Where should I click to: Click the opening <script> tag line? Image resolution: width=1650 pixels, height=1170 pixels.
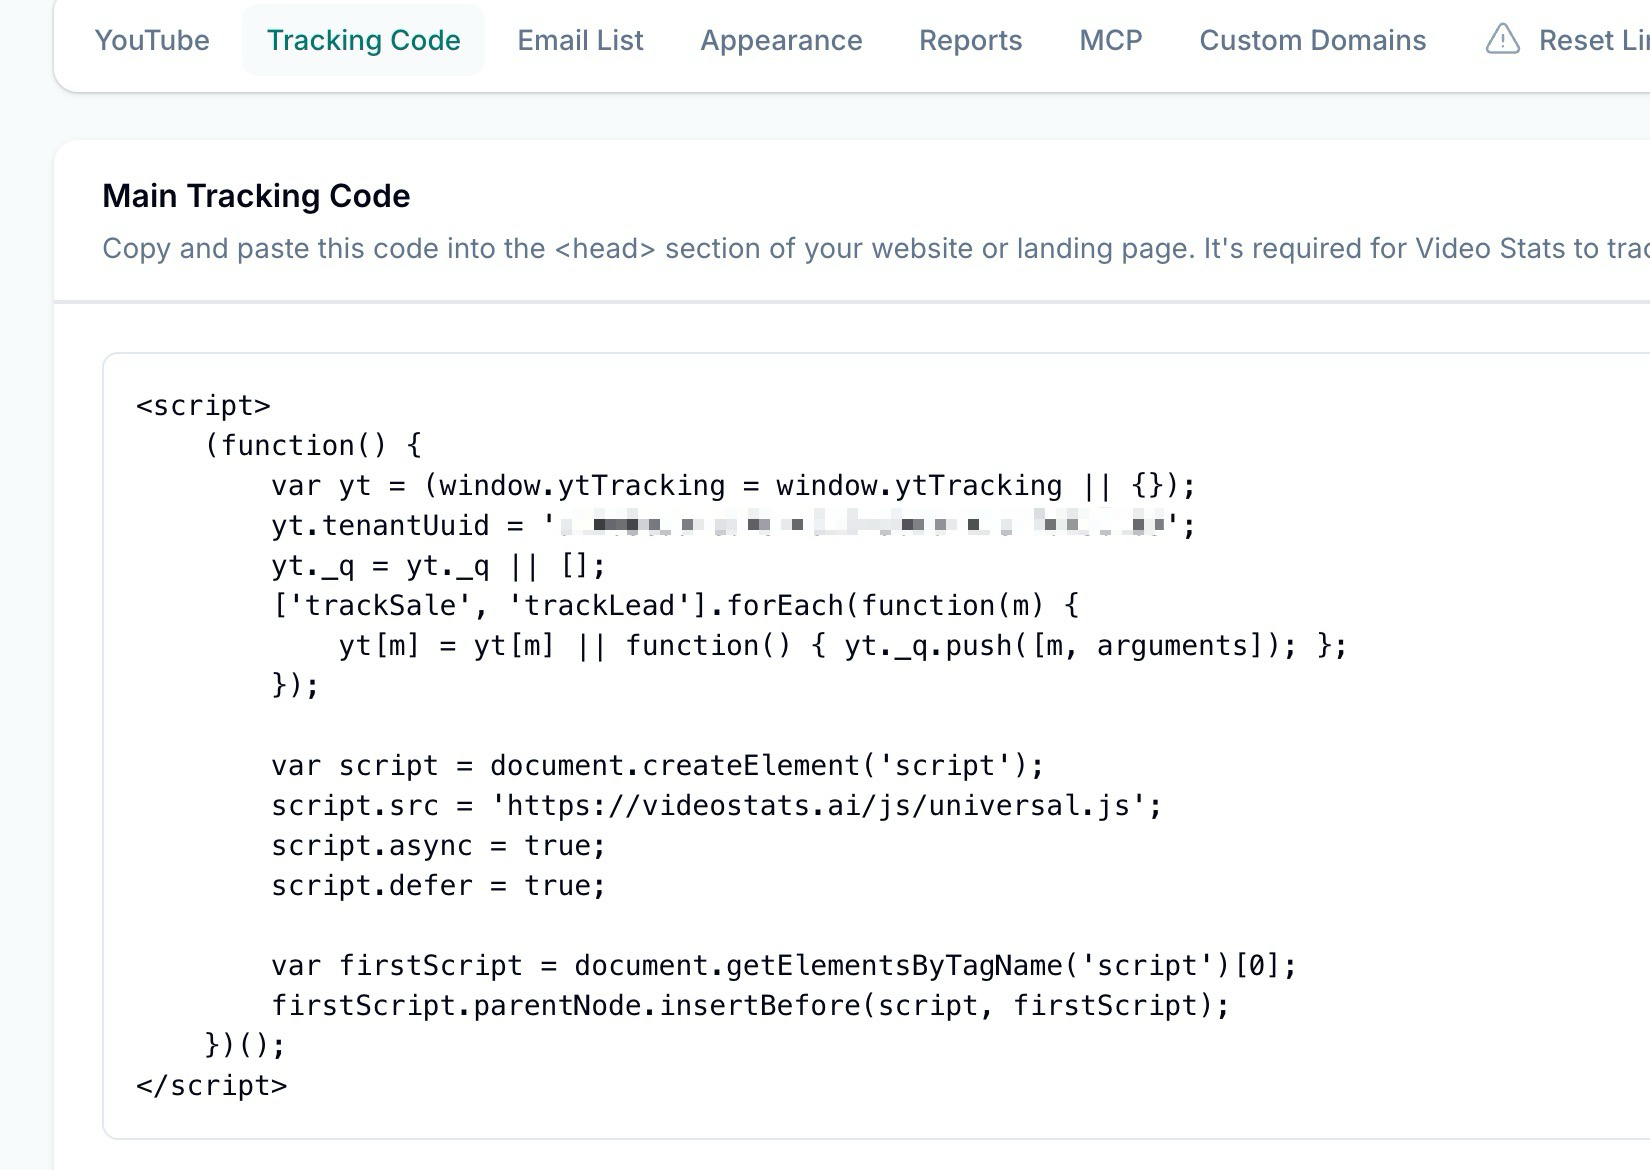203,405
